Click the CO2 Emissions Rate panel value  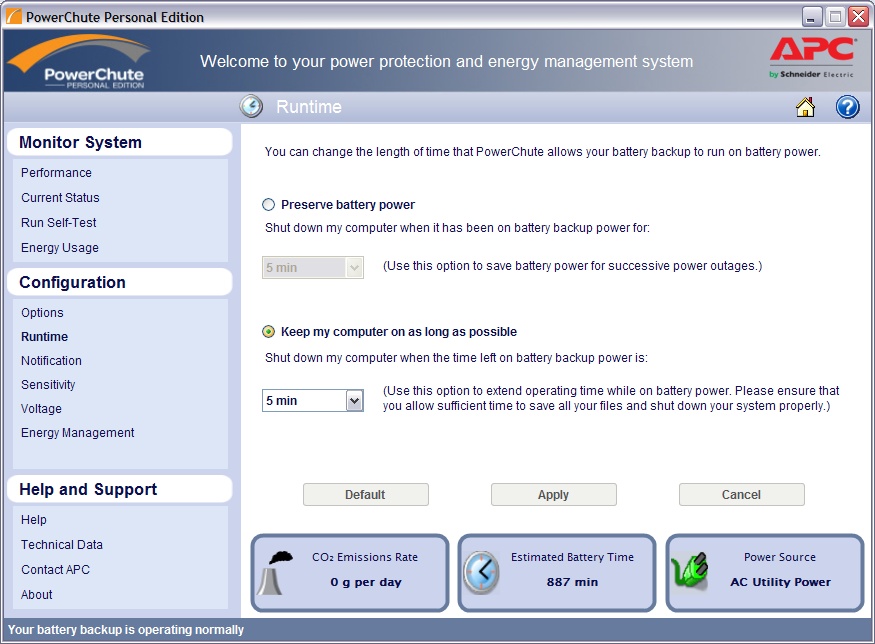pyautogui.click(x=366, y=582)
